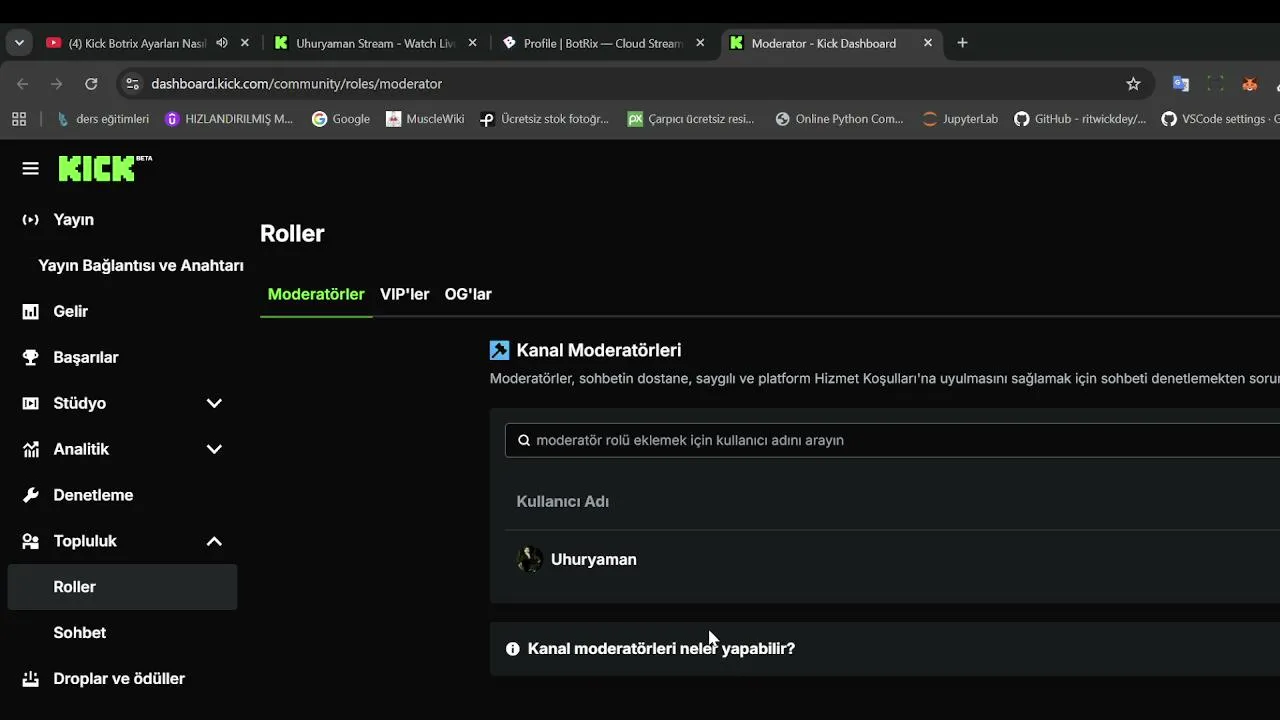
Task: Close the Profile BotRix tab
Action: point(700,43)
